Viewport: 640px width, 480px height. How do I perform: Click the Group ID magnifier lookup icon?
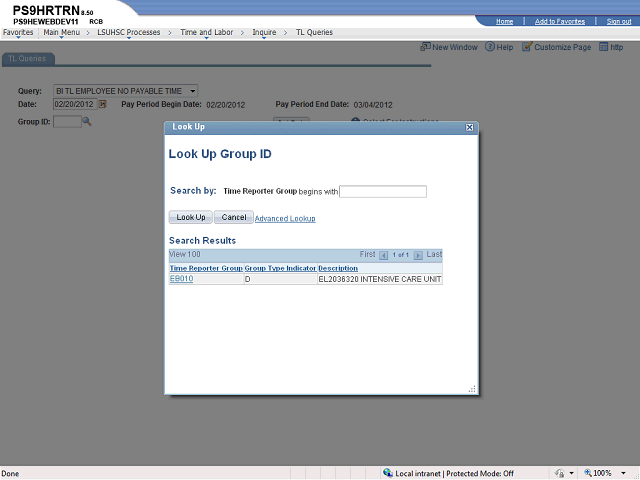87,122
